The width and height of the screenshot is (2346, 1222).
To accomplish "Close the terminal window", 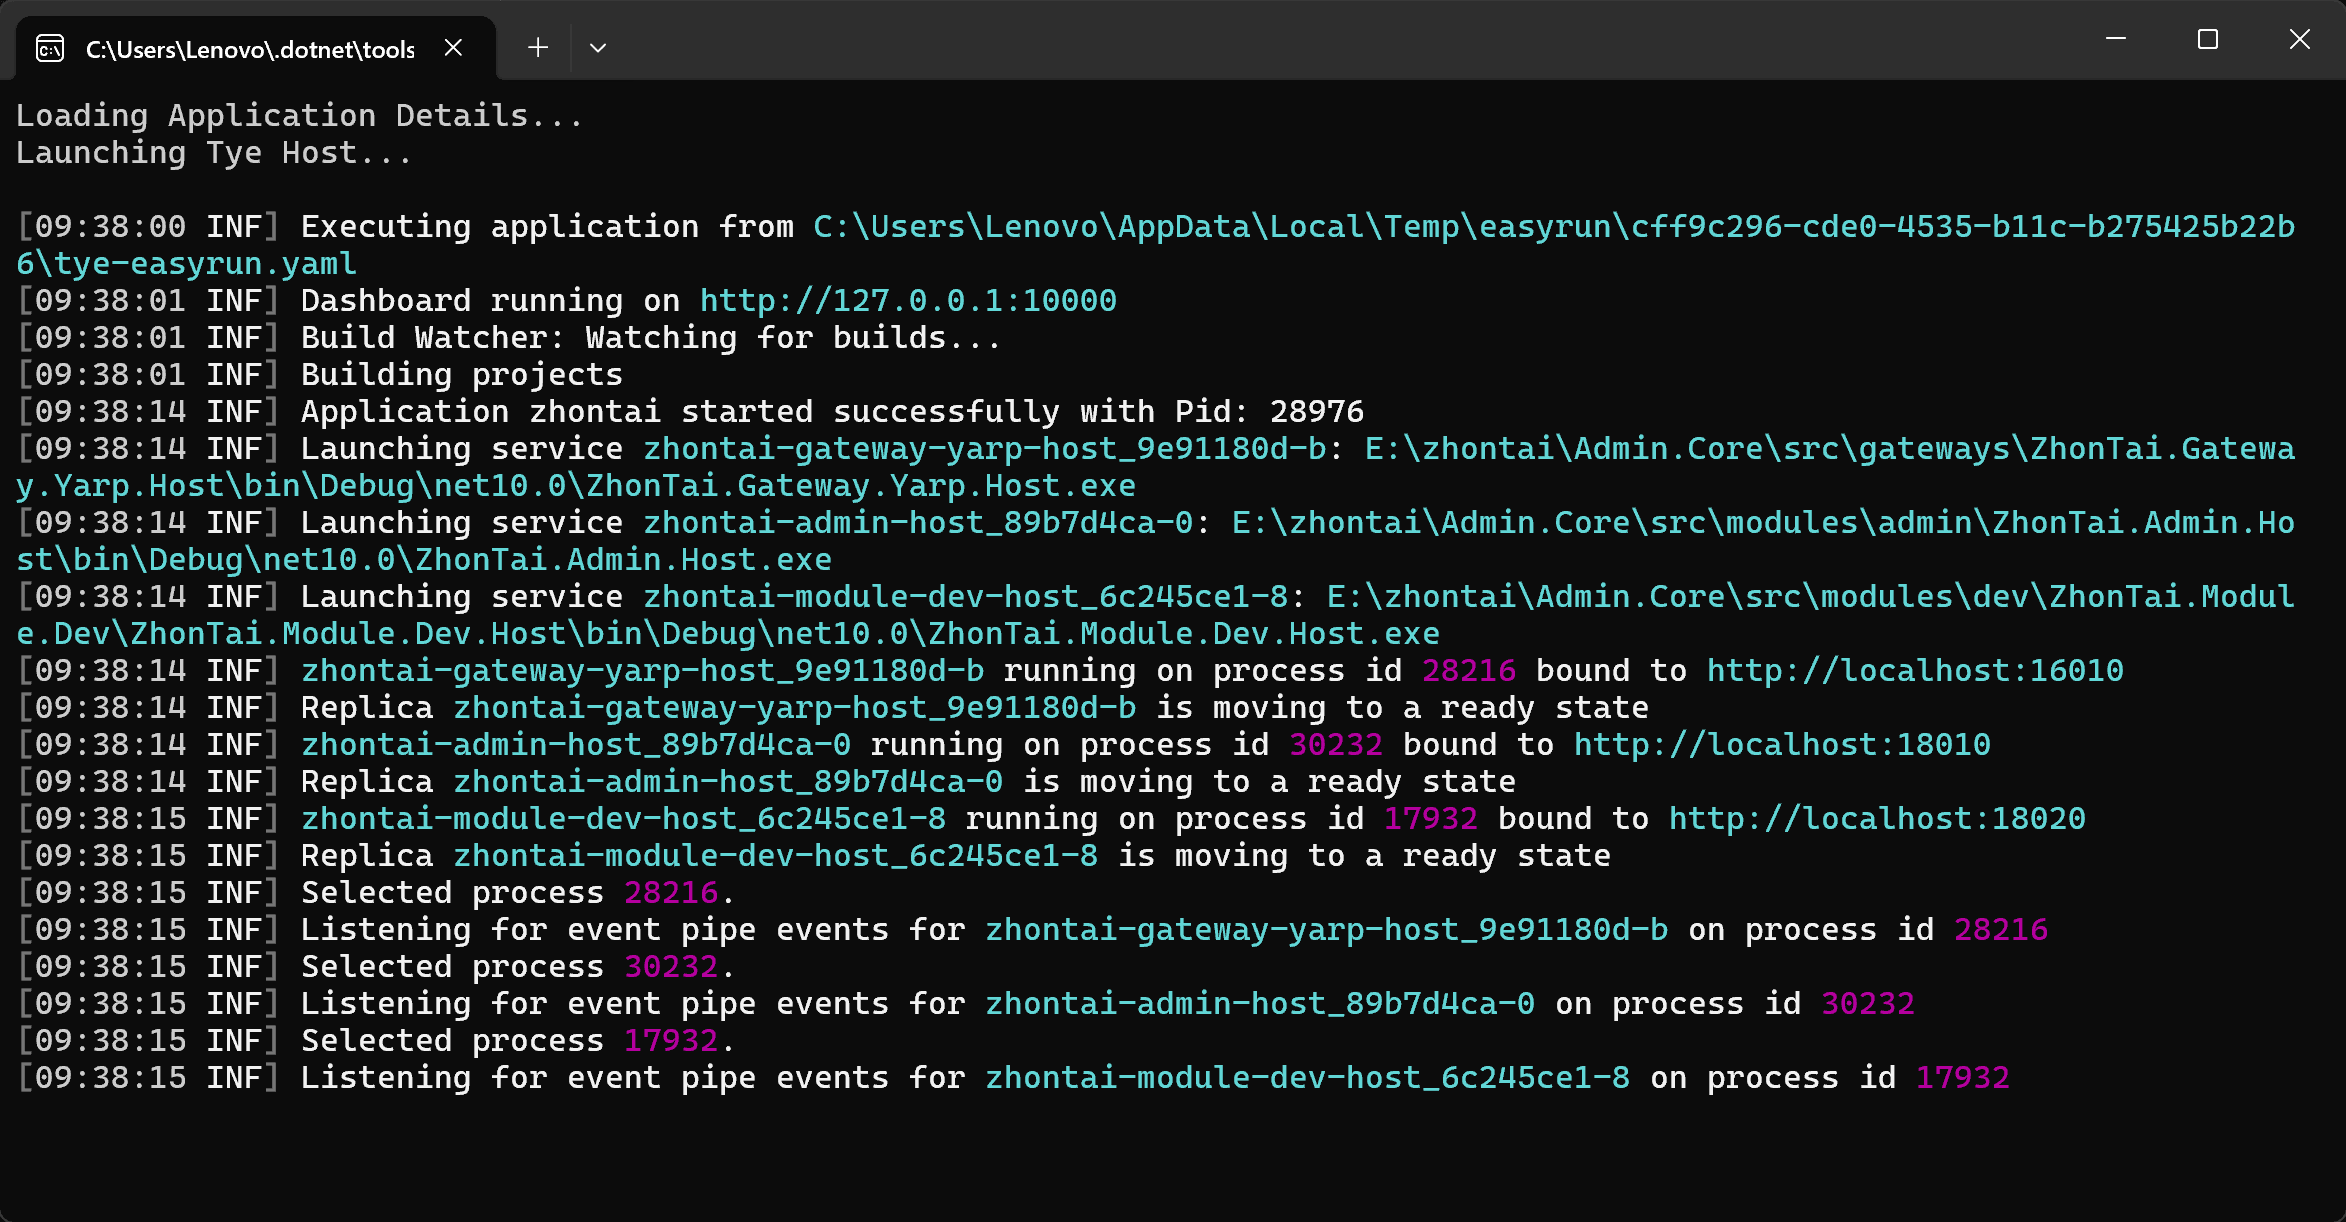I will click(x=2299, y=40).
